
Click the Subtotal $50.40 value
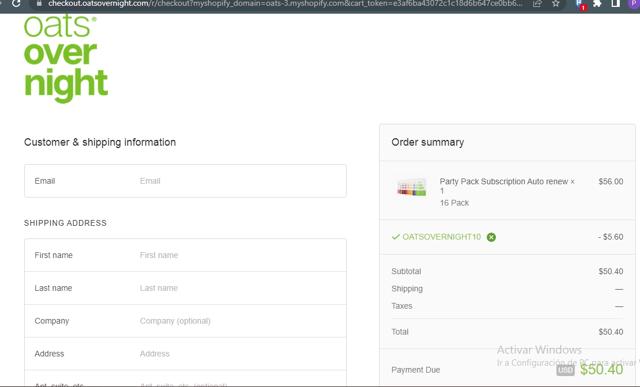[611, 271]
